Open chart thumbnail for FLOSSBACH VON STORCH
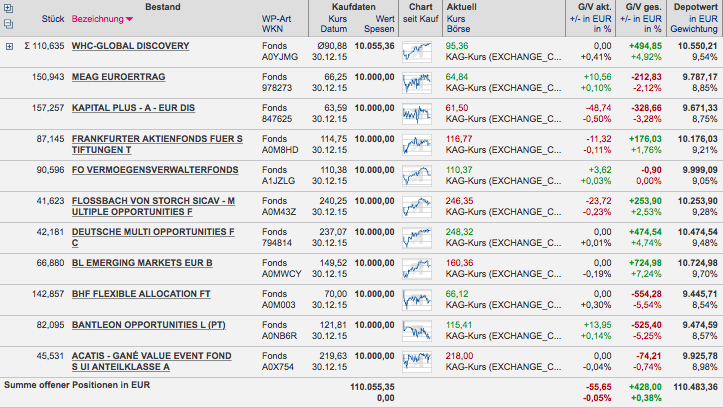This screenshot has height=408, width=723. click(x=417, y=206)
